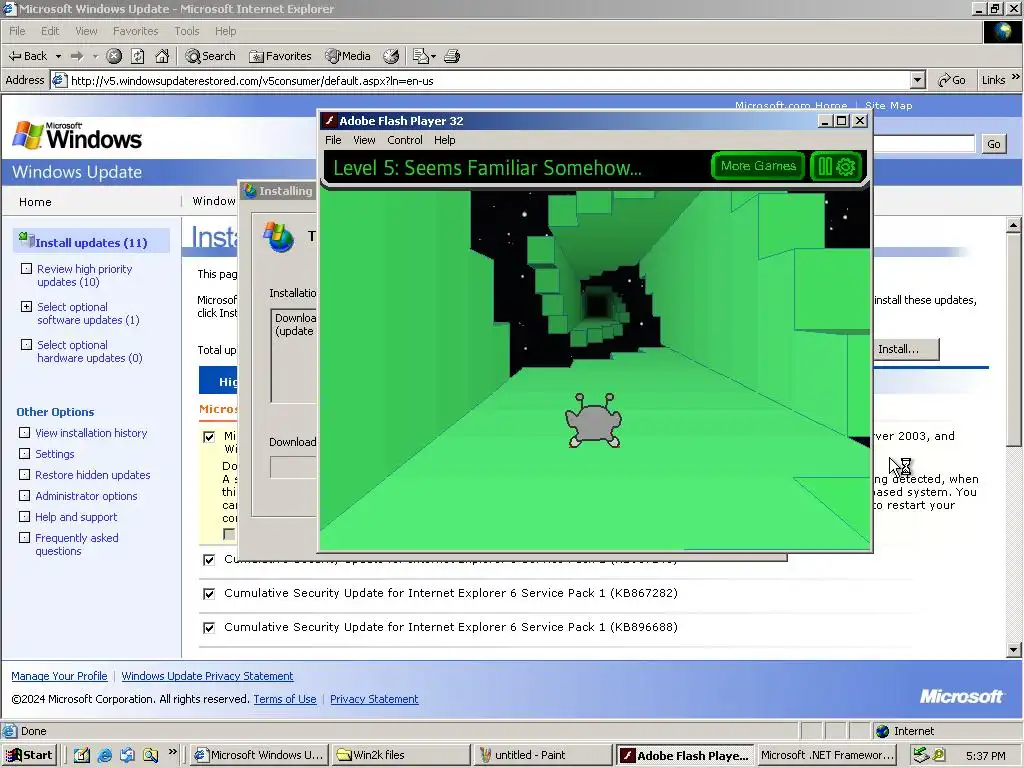
Task: Click Show Desktop quick launch icon
Action: click(x=82, y=755)
